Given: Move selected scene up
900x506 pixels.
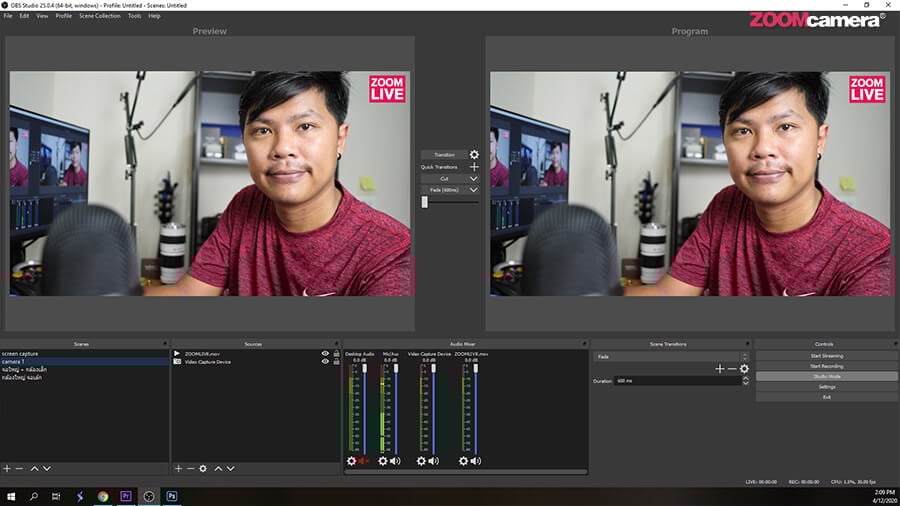Looking at the screenshot, I should point(34,469).
